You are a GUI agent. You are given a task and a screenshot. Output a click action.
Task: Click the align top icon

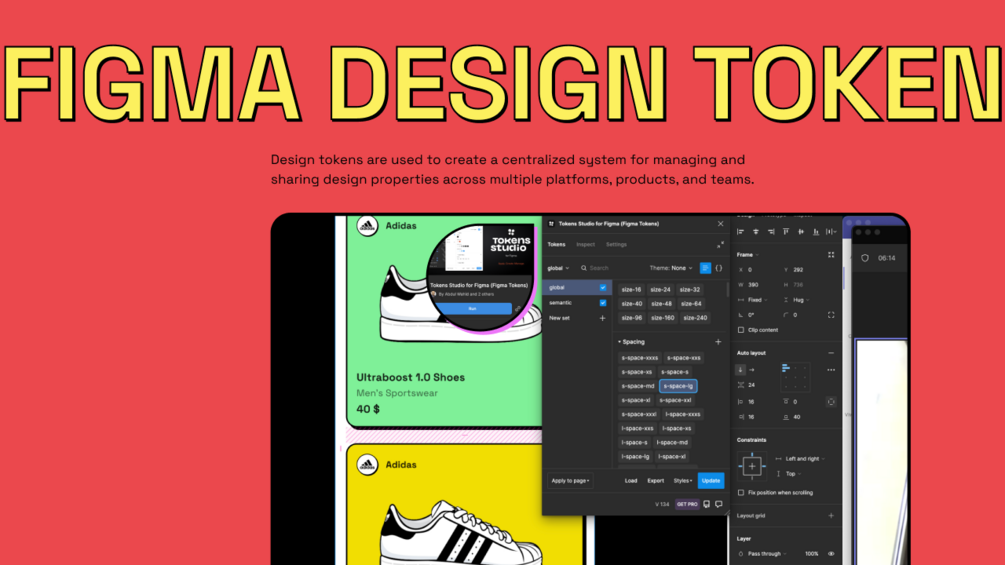(786, 232)
